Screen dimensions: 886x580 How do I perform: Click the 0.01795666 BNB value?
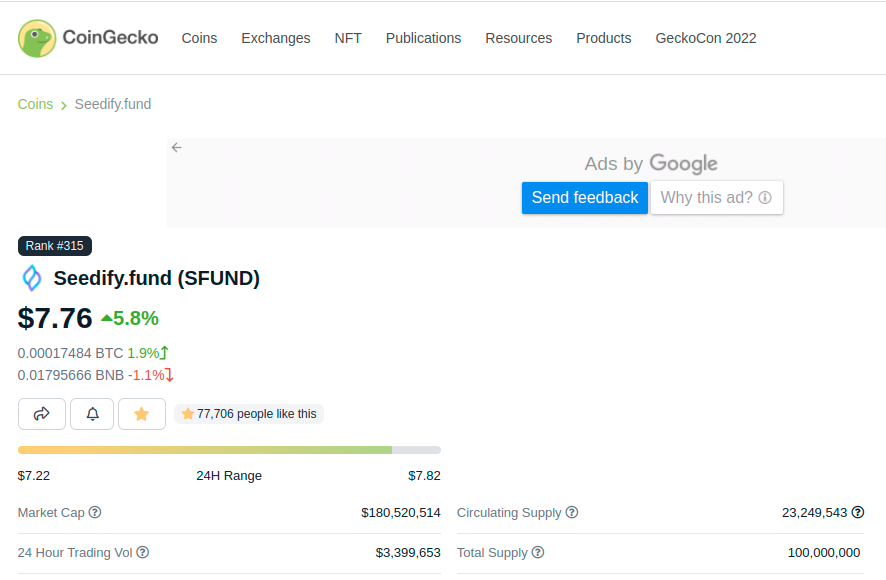(71, 375)
